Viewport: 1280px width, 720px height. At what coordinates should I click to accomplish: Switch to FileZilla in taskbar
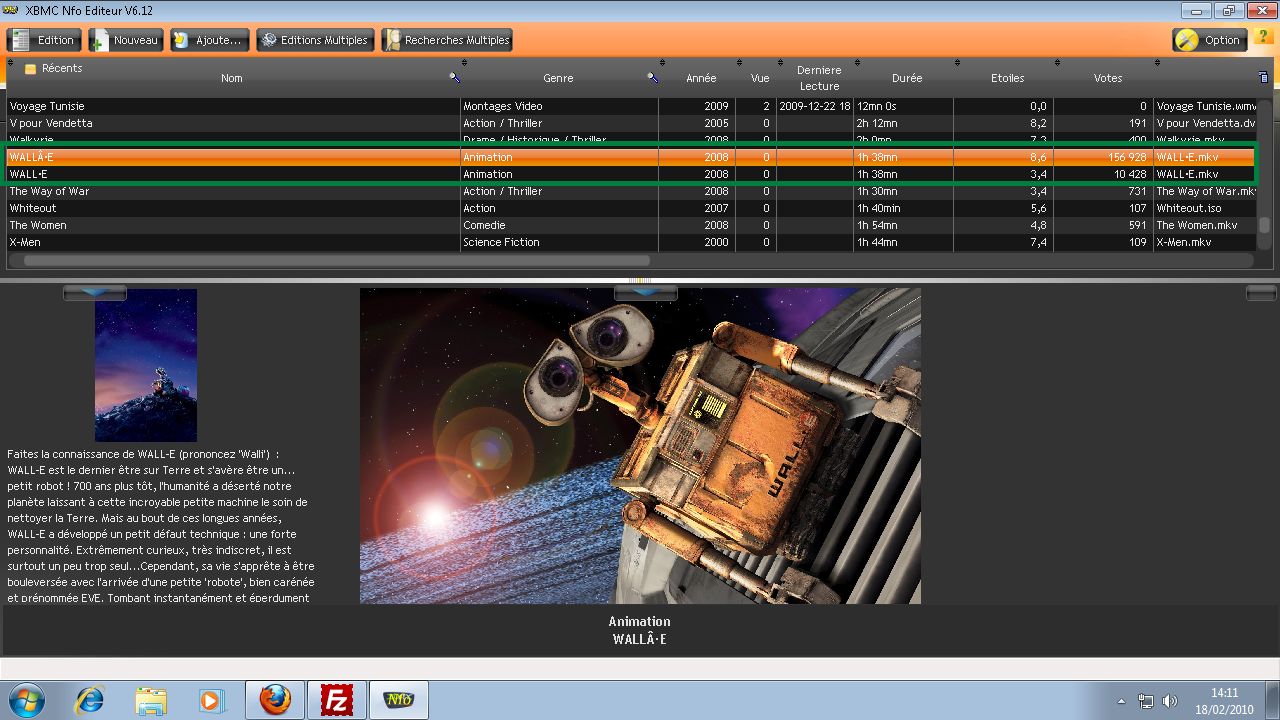click(x=337, y=700)
